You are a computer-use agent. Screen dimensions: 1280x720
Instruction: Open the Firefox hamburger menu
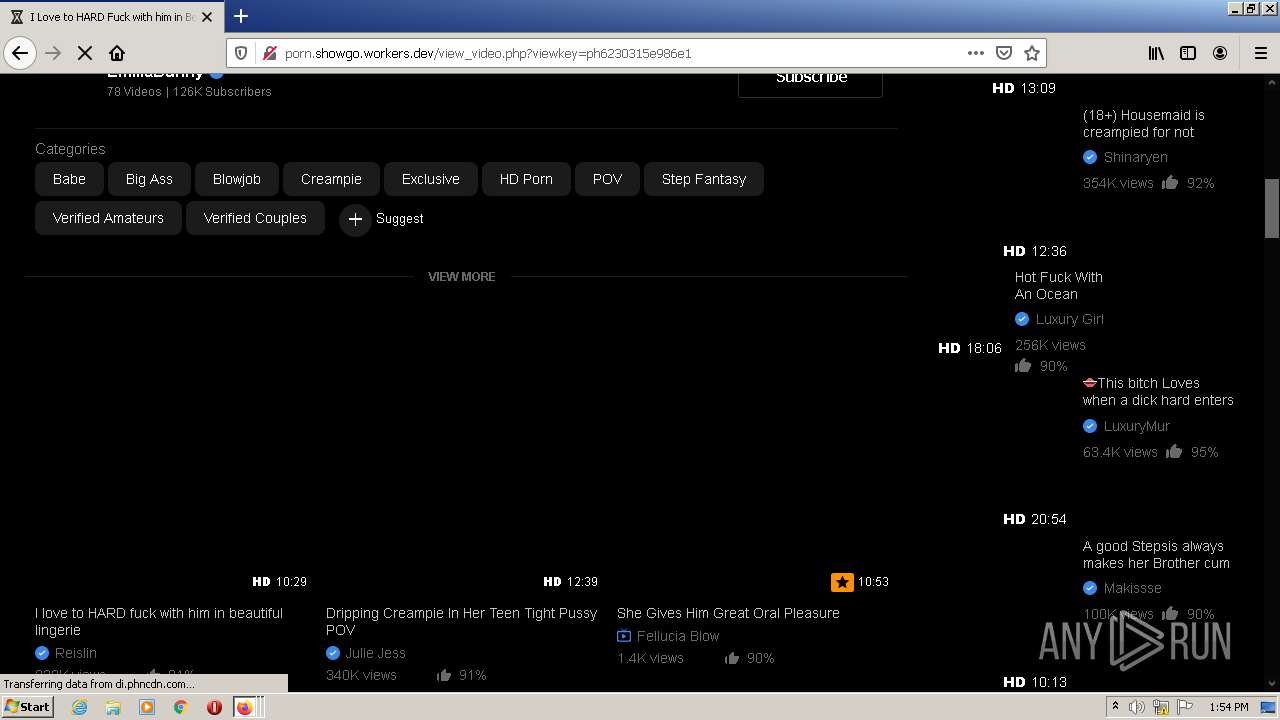pos(1261,53)
